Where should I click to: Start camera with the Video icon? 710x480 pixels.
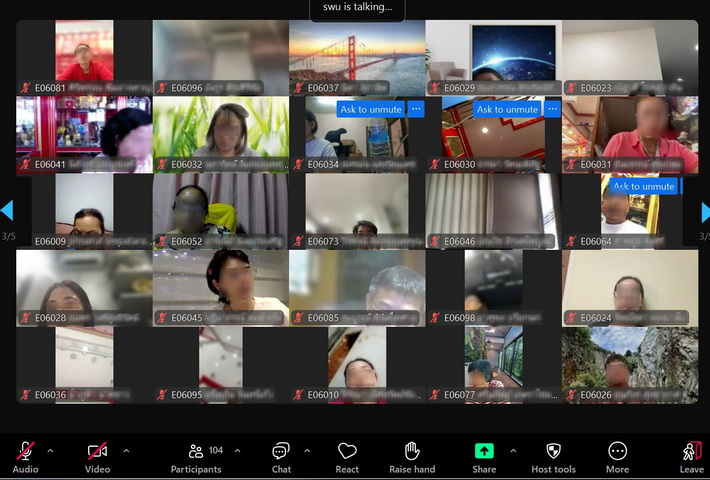click(x=97, y=452)
